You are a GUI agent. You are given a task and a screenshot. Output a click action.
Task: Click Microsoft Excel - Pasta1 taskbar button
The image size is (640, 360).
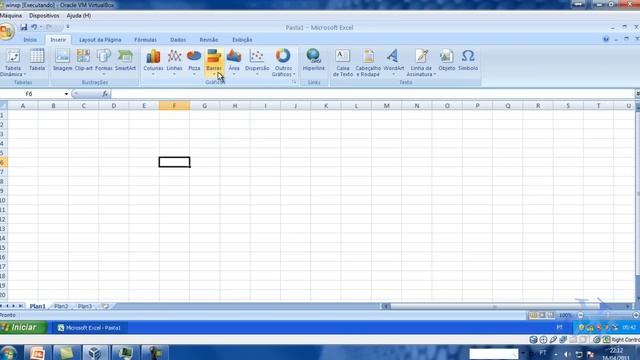tap(89, 328)
